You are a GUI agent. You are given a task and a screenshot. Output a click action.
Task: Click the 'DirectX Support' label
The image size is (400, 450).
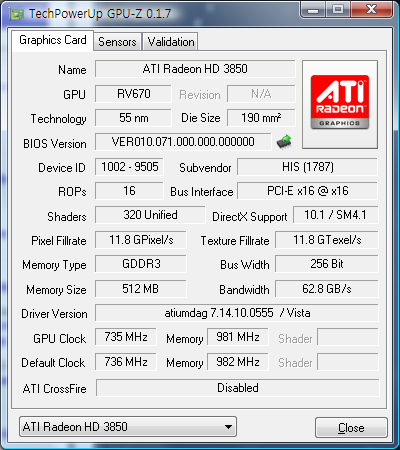coord(250,217)
